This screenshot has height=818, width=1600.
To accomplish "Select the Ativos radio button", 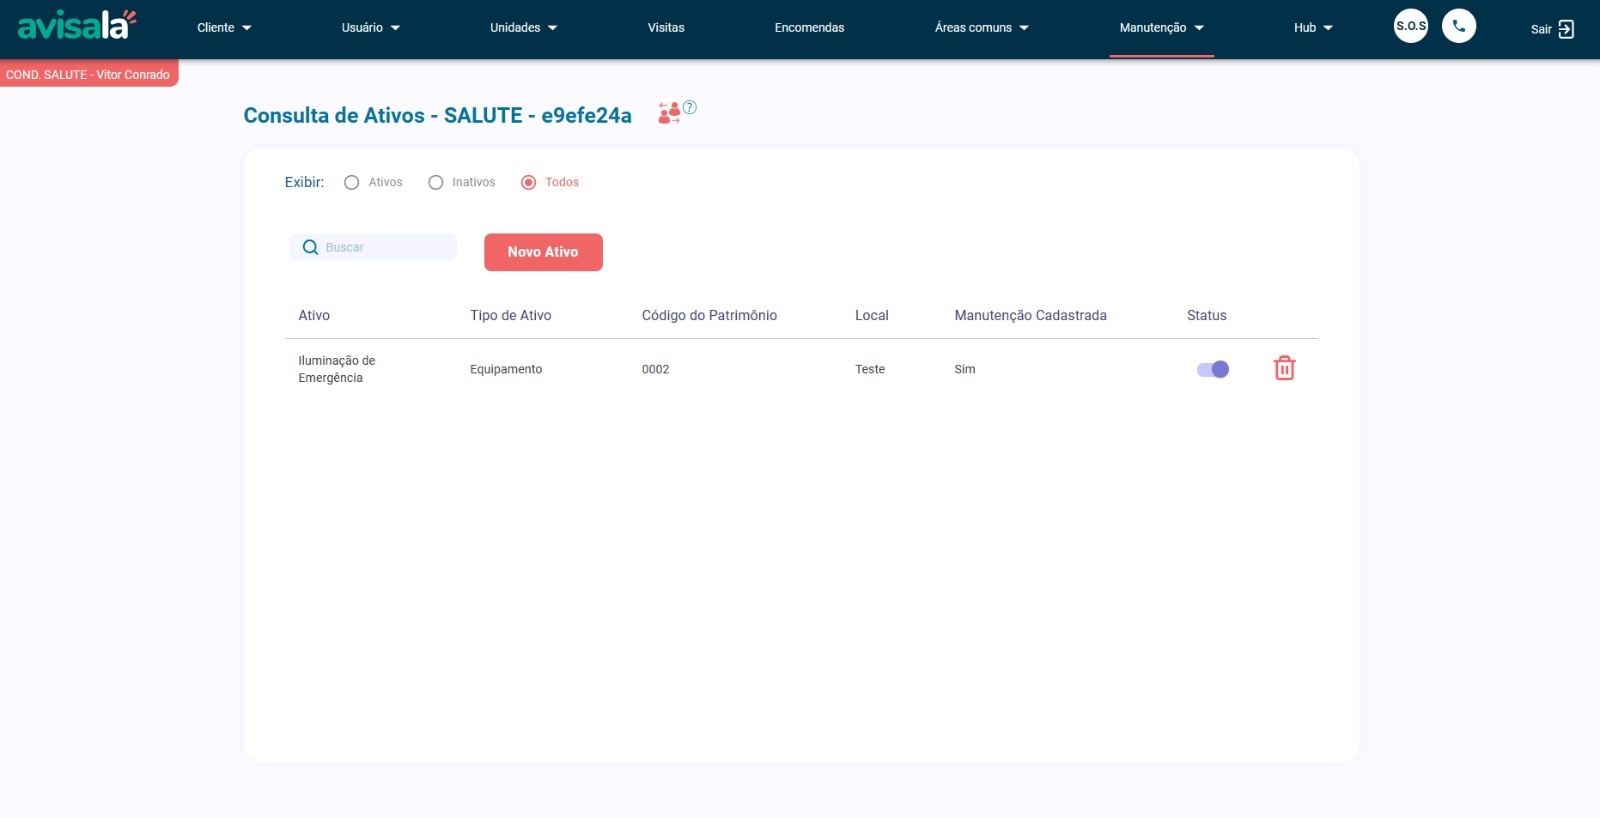I will 352,183.
